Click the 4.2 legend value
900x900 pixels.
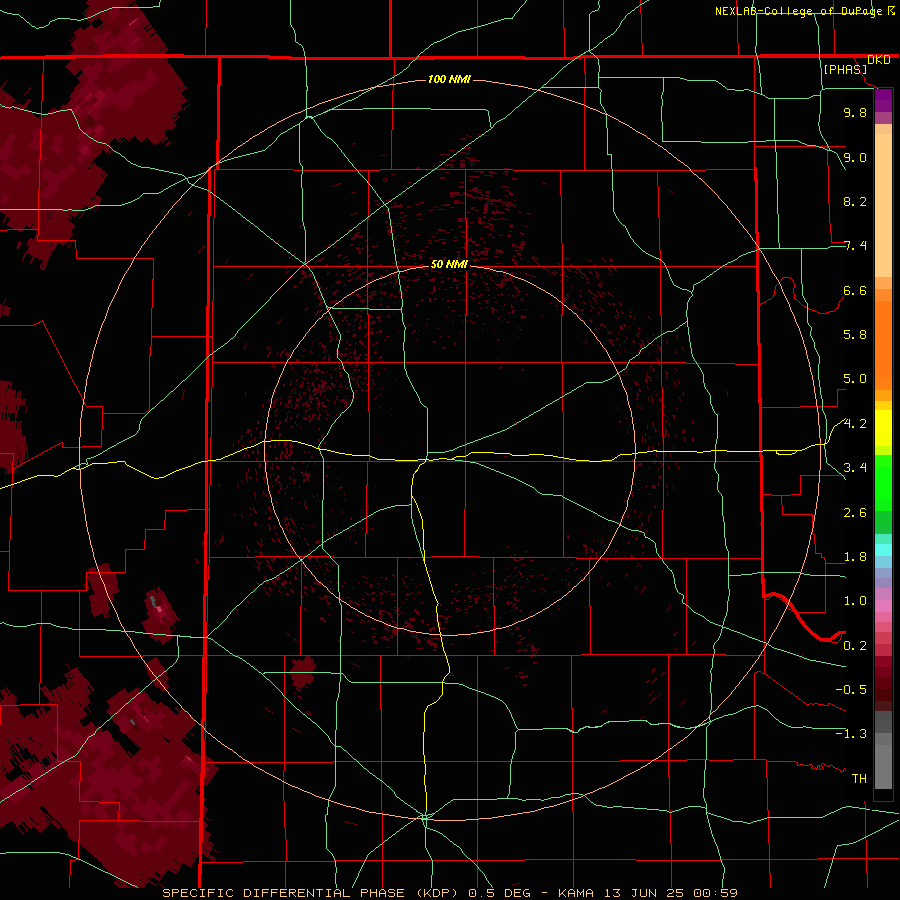pos(855,424)
